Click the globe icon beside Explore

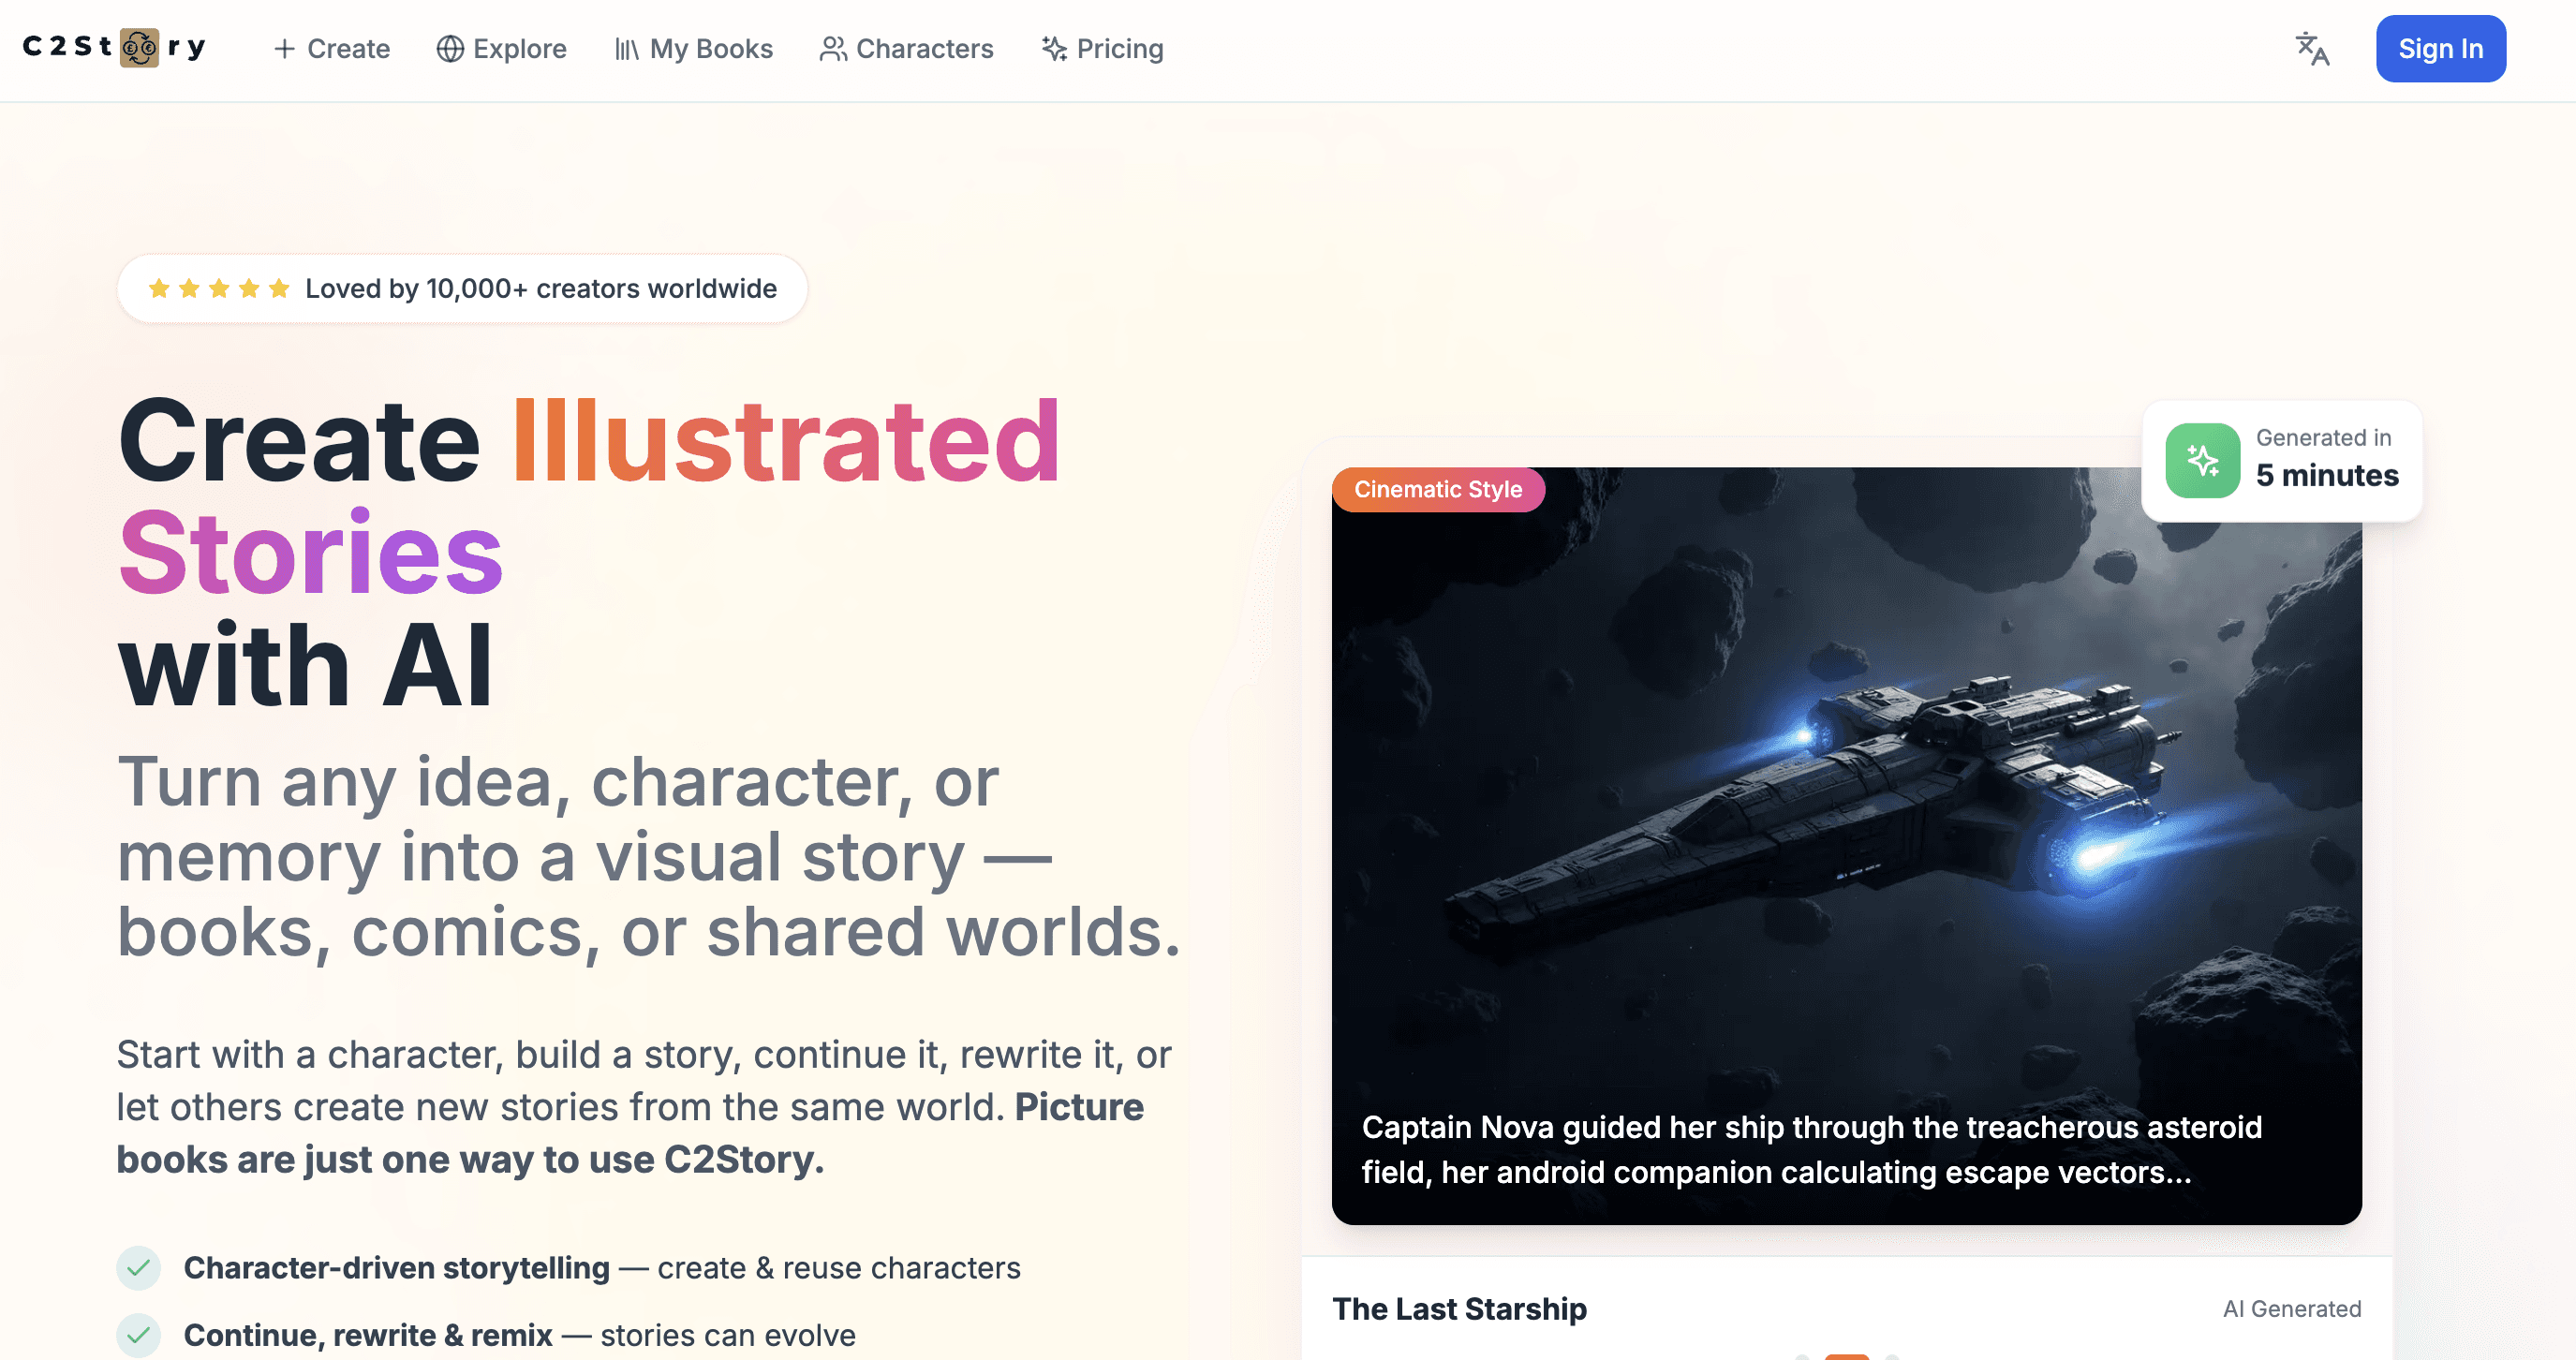pos(449,48)
